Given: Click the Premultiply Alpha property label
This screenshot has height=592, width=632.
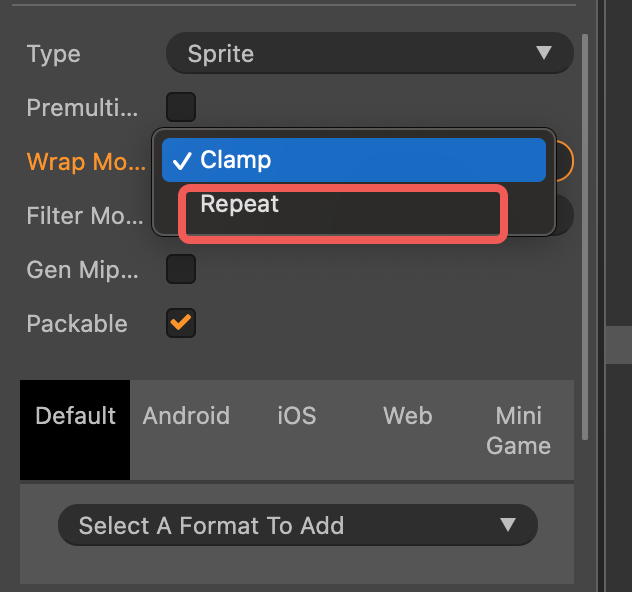Looking at the screenshot, I should pos(82,108).
